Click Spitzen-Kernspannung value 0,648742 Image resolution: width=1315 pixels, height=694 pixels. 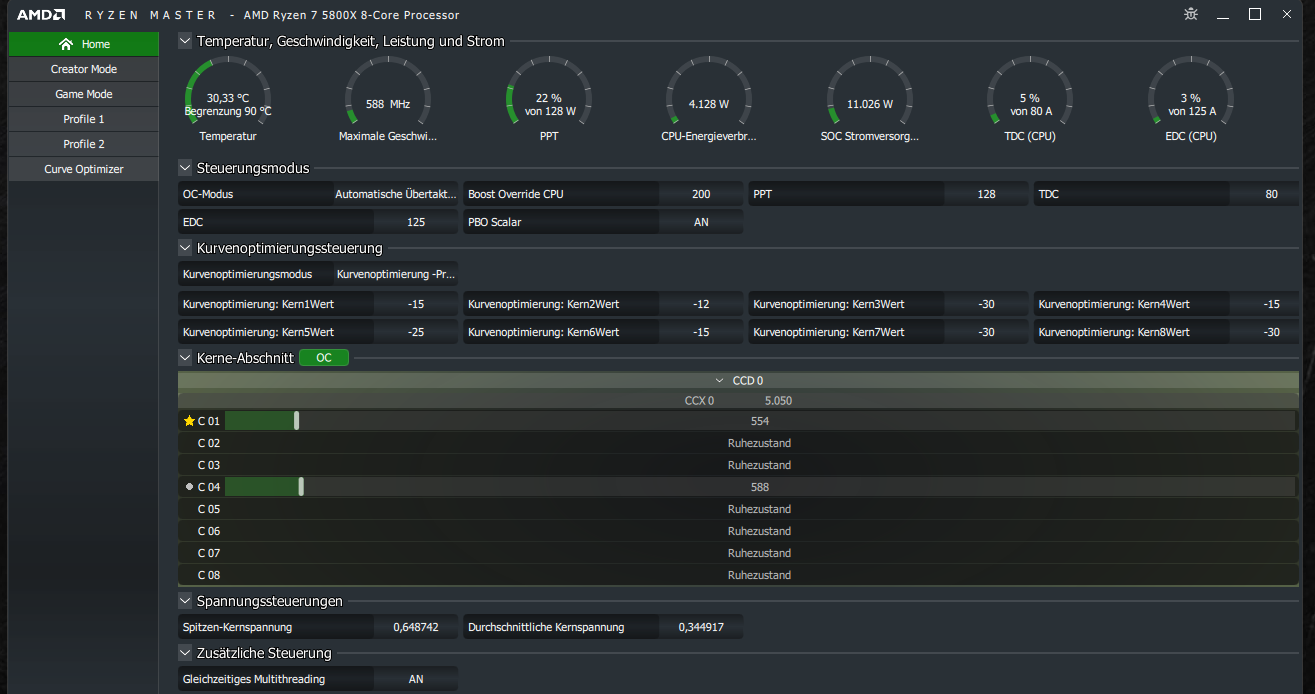416,627
